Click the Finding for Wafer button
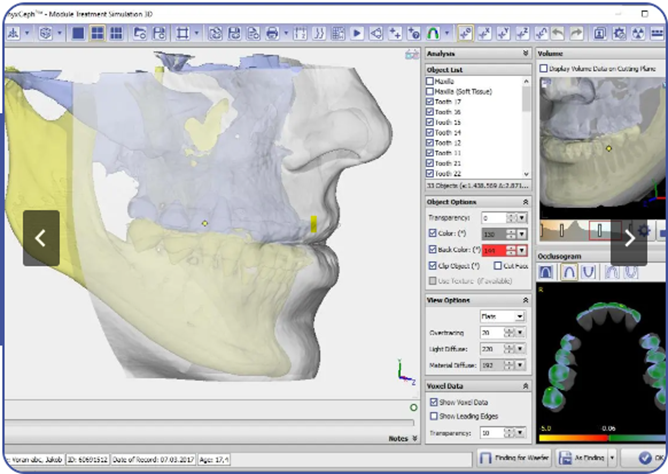The height and width of the screenshot is (474, 668). [x=513, y=458]
